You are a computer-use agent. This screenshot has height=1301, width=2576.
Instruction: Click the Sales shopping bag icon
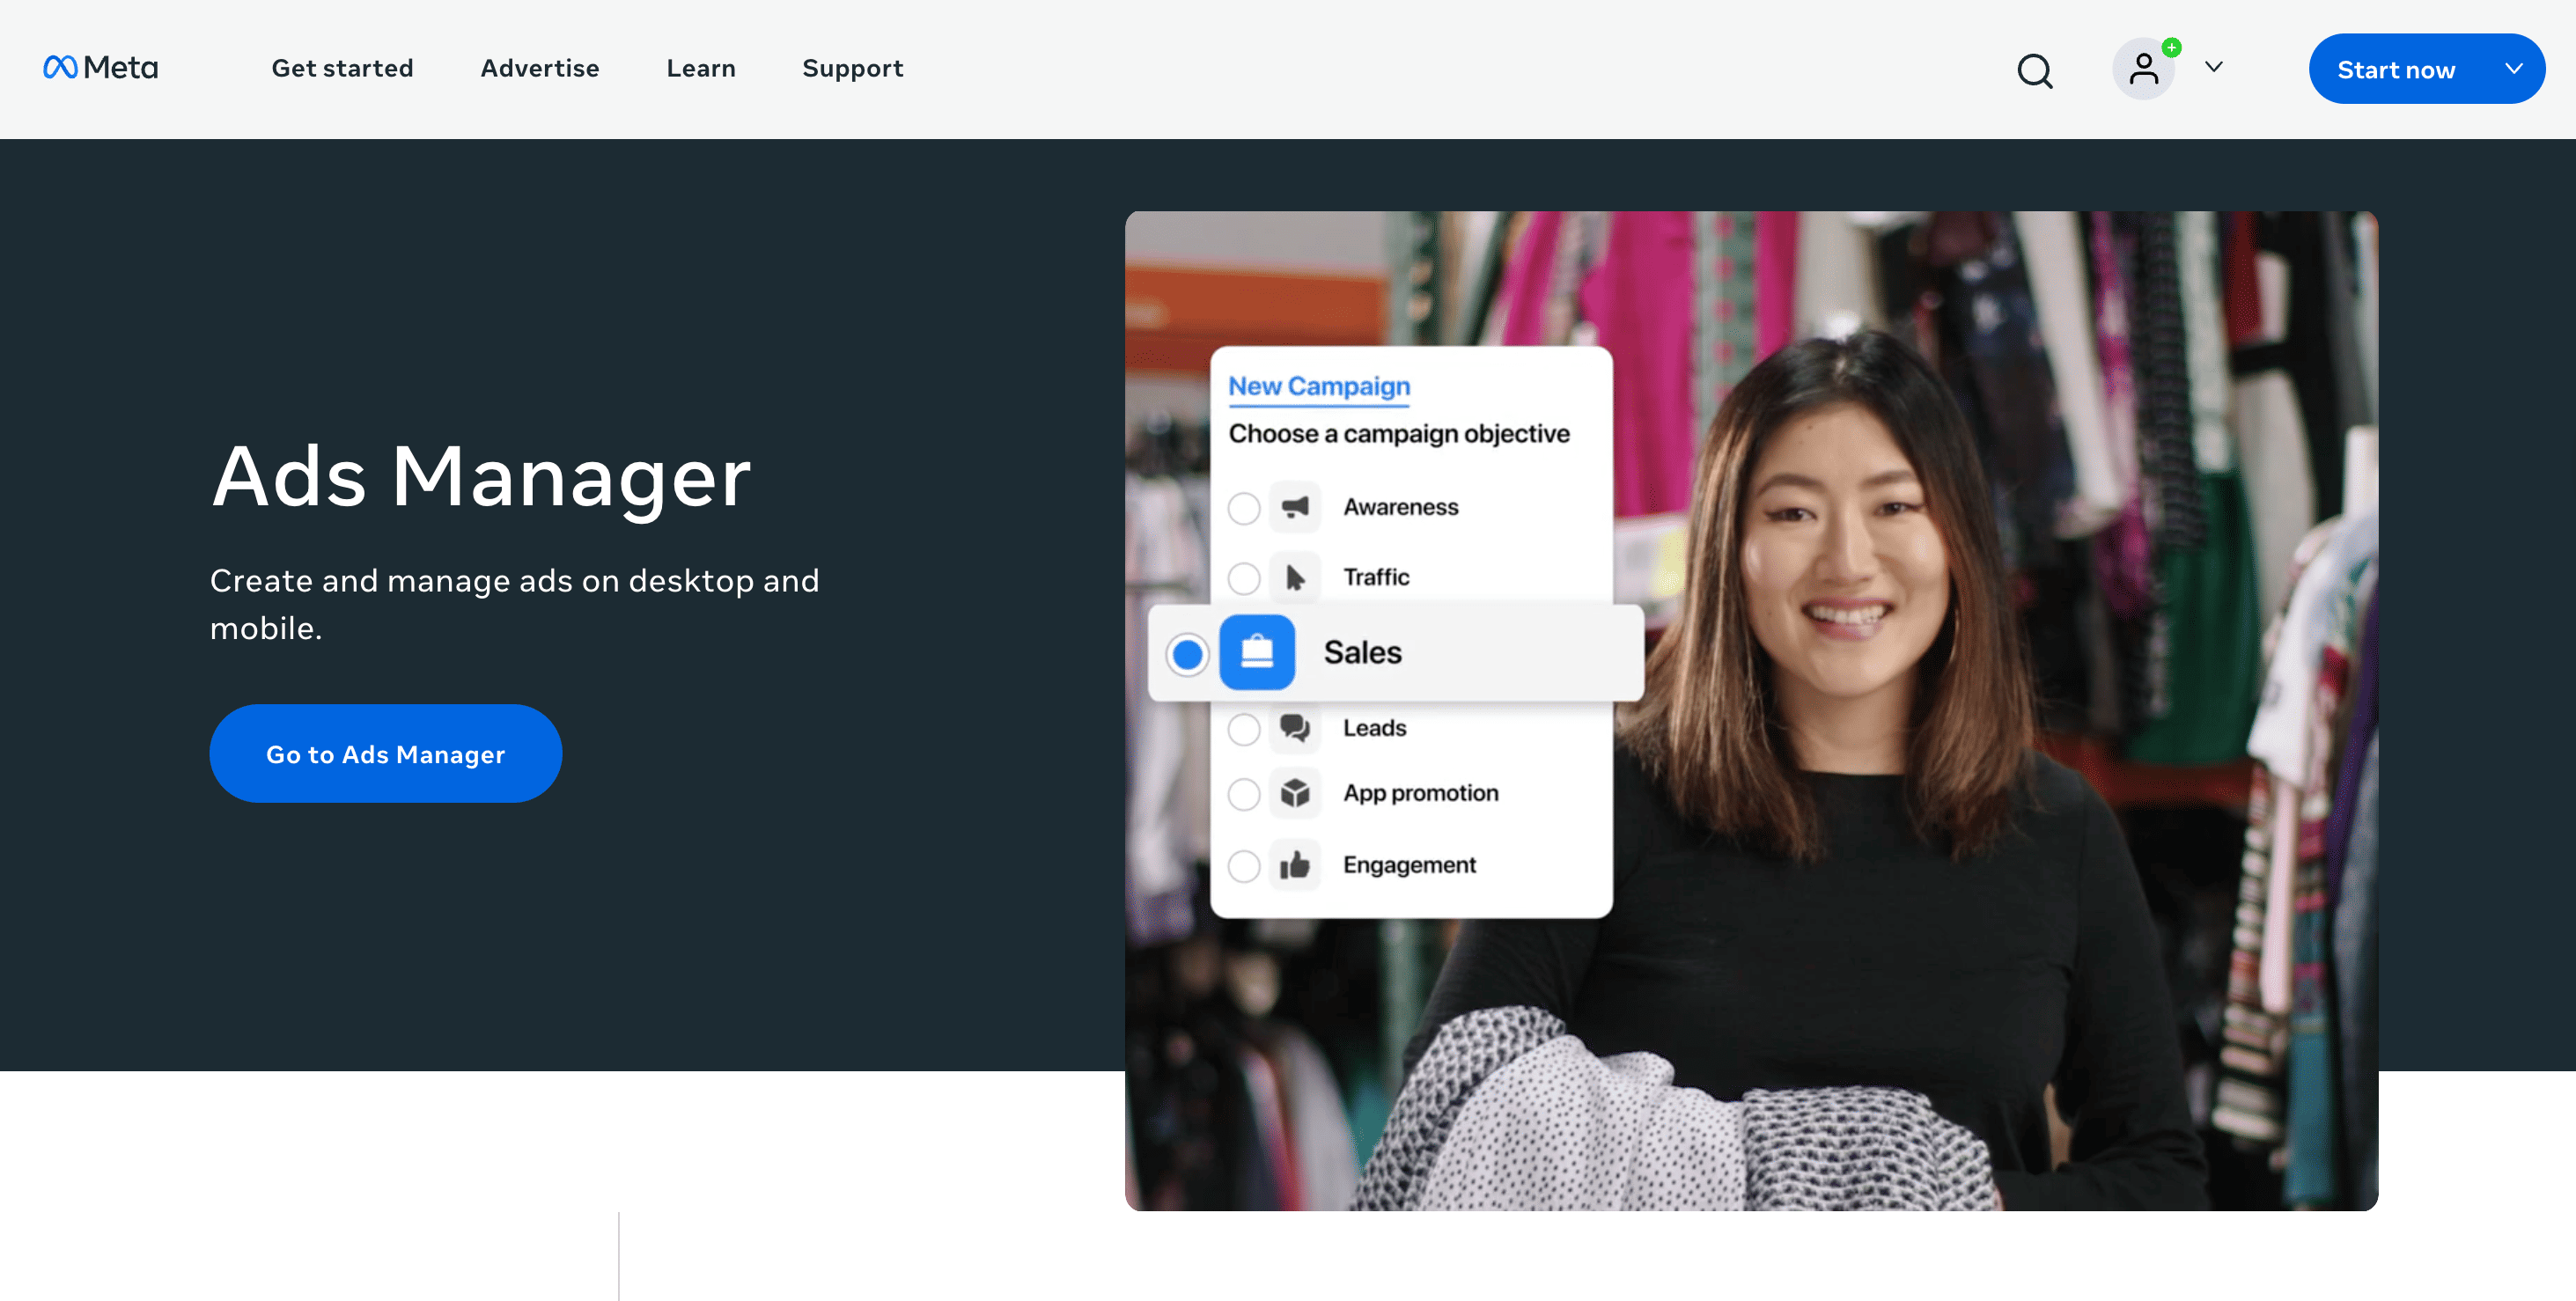1257,652
